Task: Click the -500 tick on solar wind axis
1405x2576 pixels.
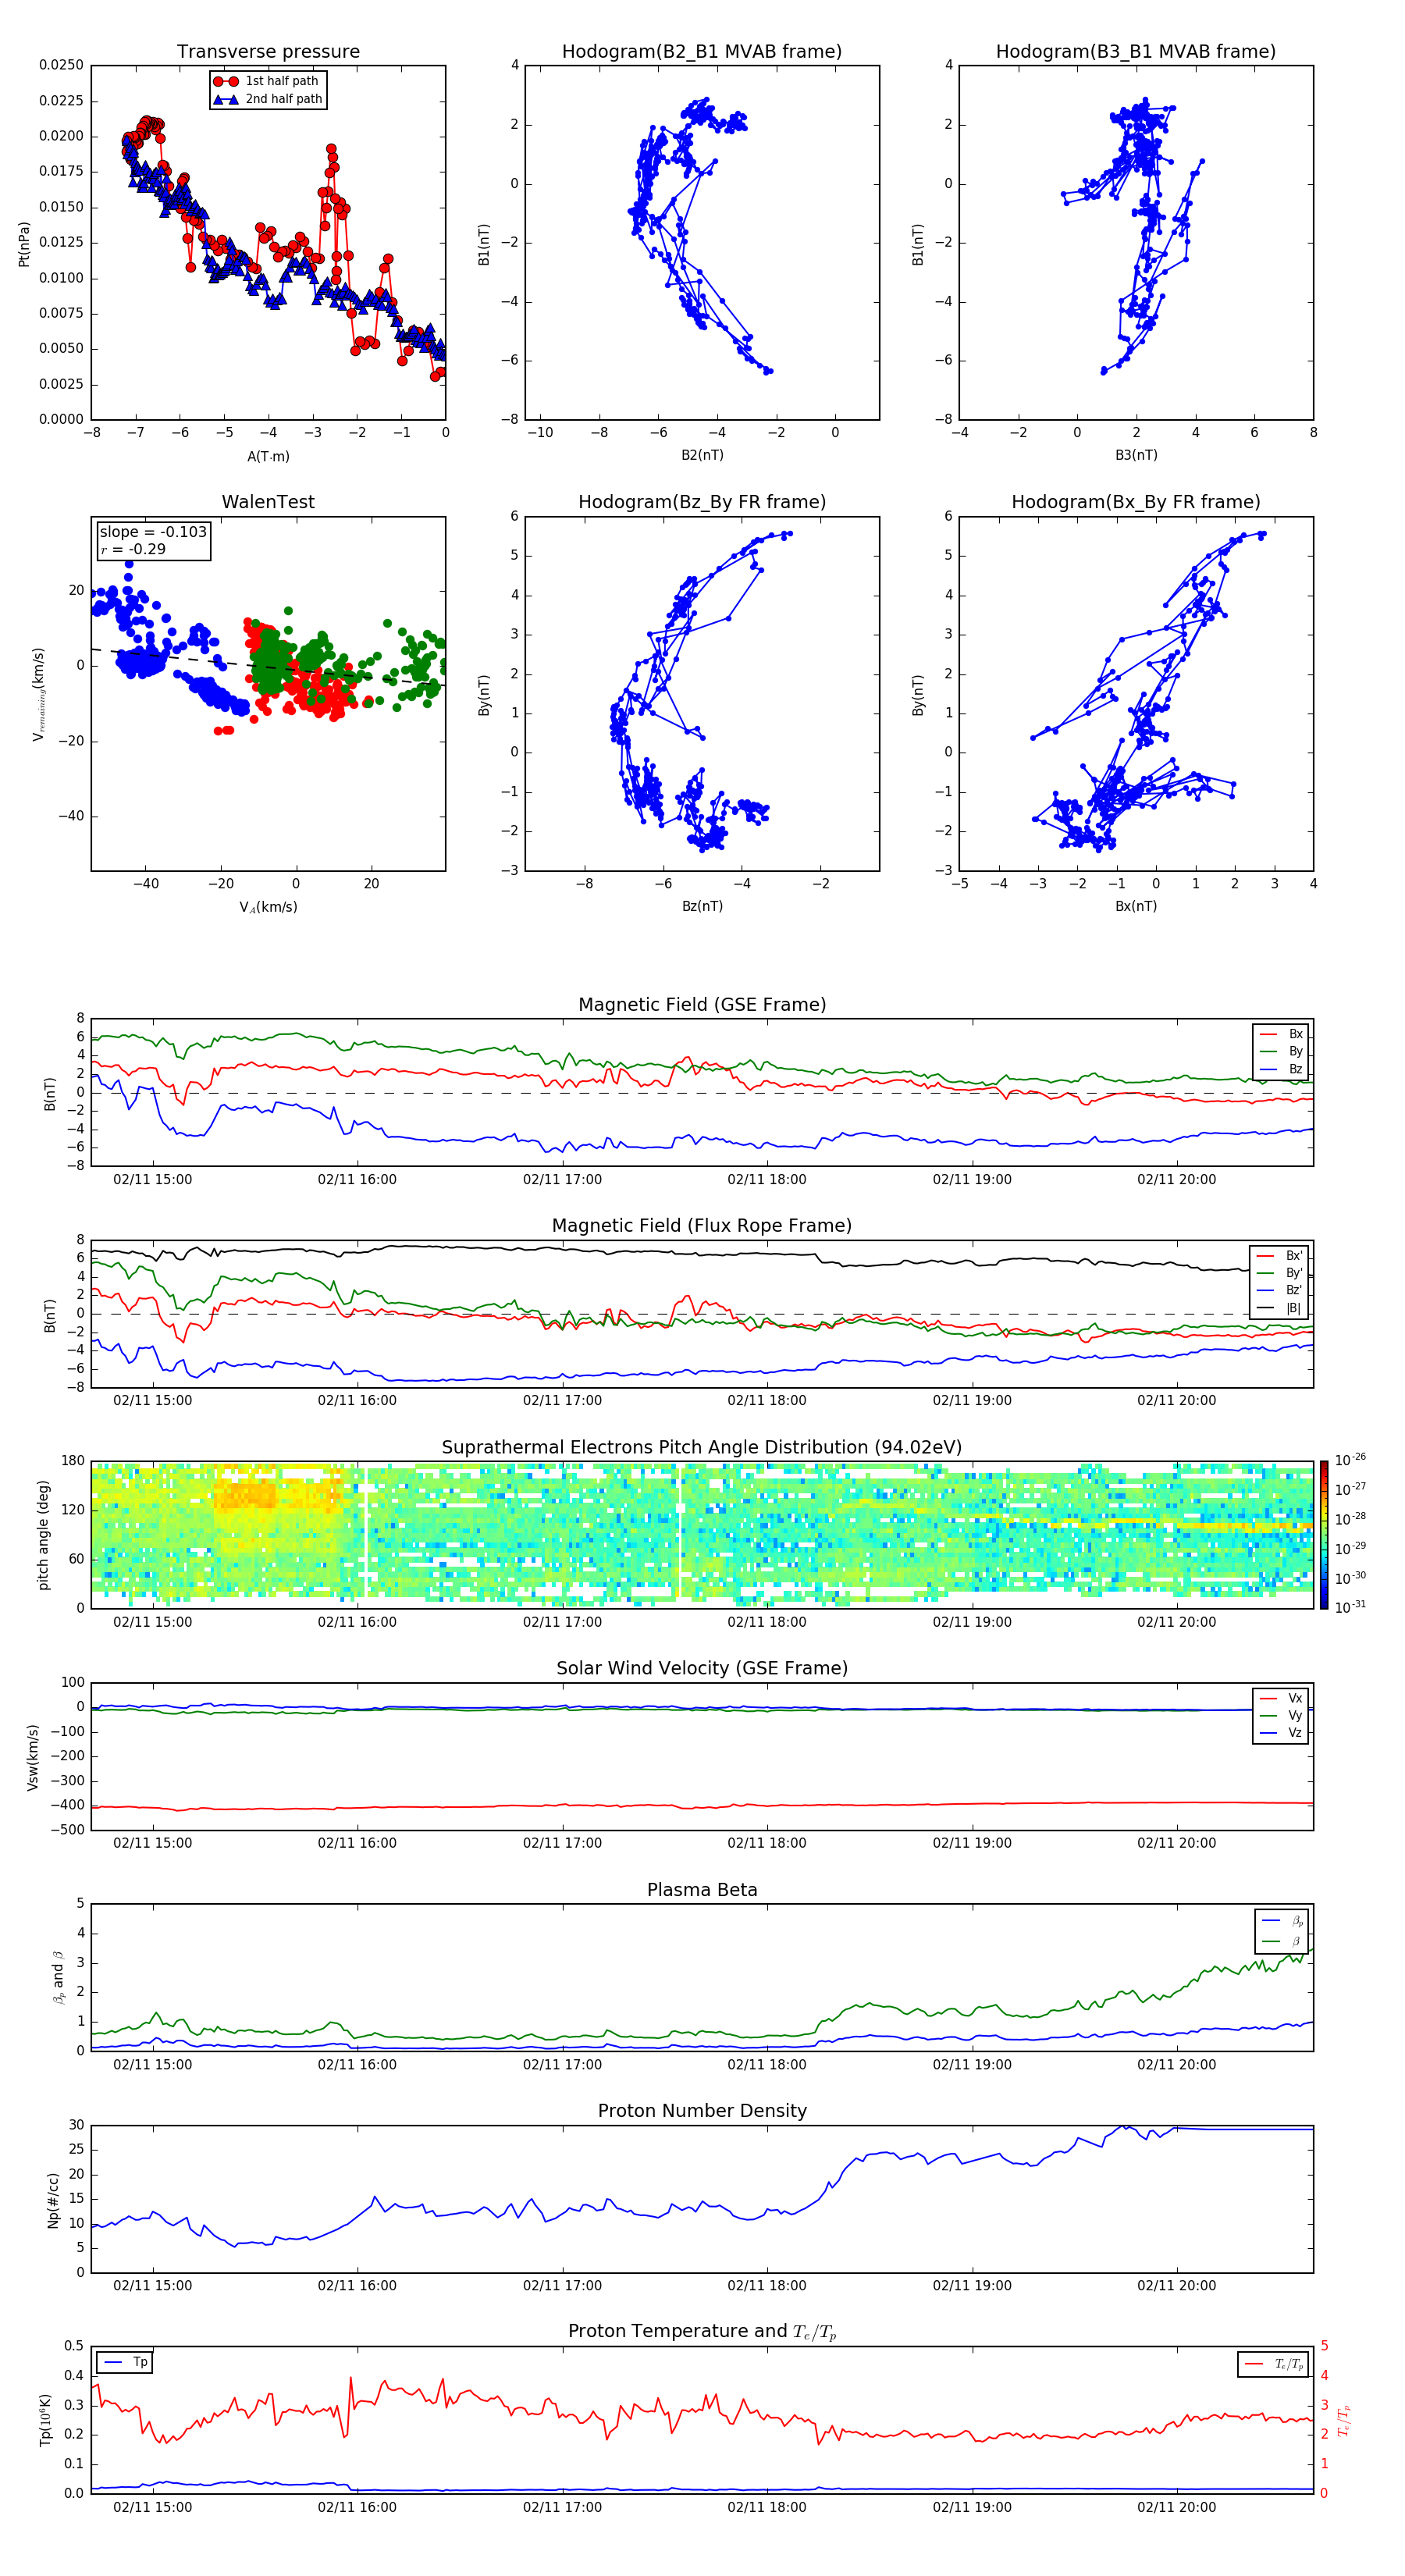Action: click(66, 1830)
